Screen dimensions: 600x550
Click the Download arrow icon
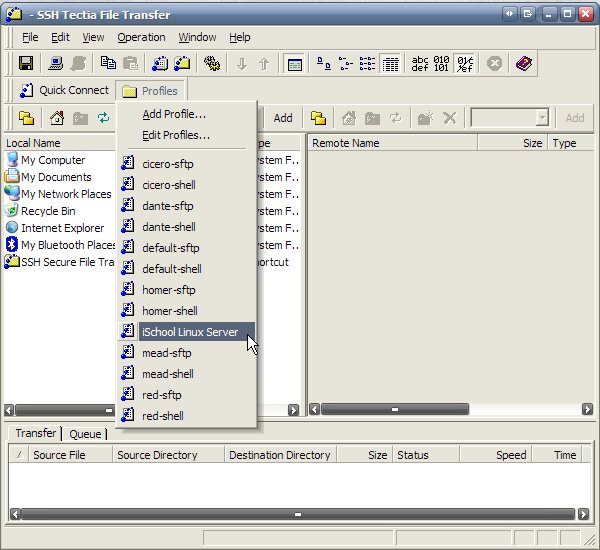click(x=241, y=63)
